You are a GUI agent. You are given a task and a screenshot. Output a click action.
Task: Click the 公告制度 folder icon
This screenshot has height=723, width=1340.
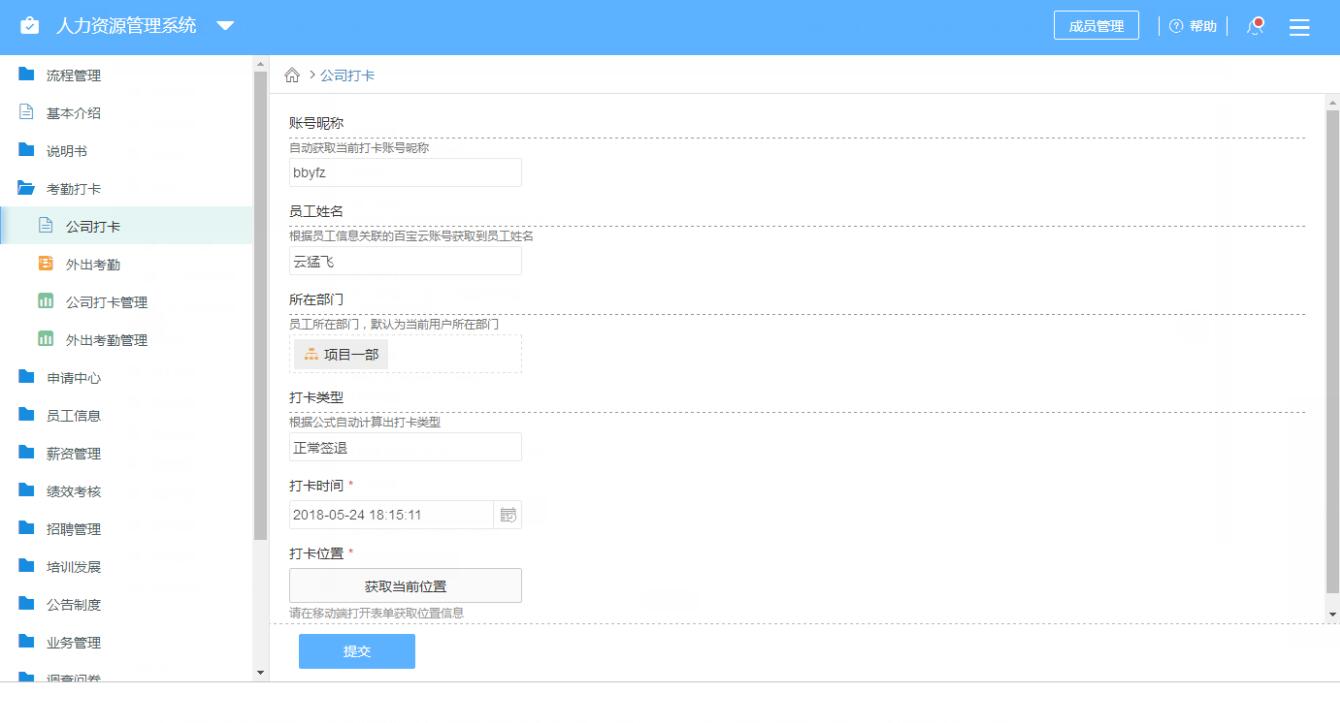click(x=28, y=605)
